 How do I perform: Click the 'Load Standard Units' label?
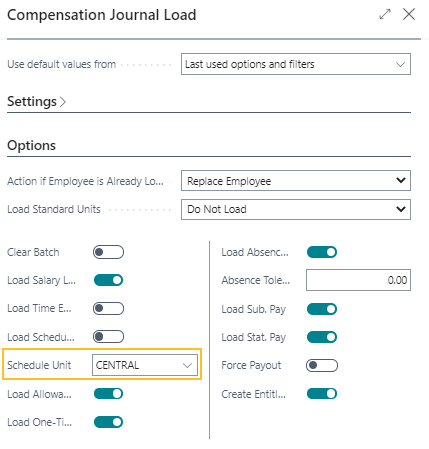54,209
